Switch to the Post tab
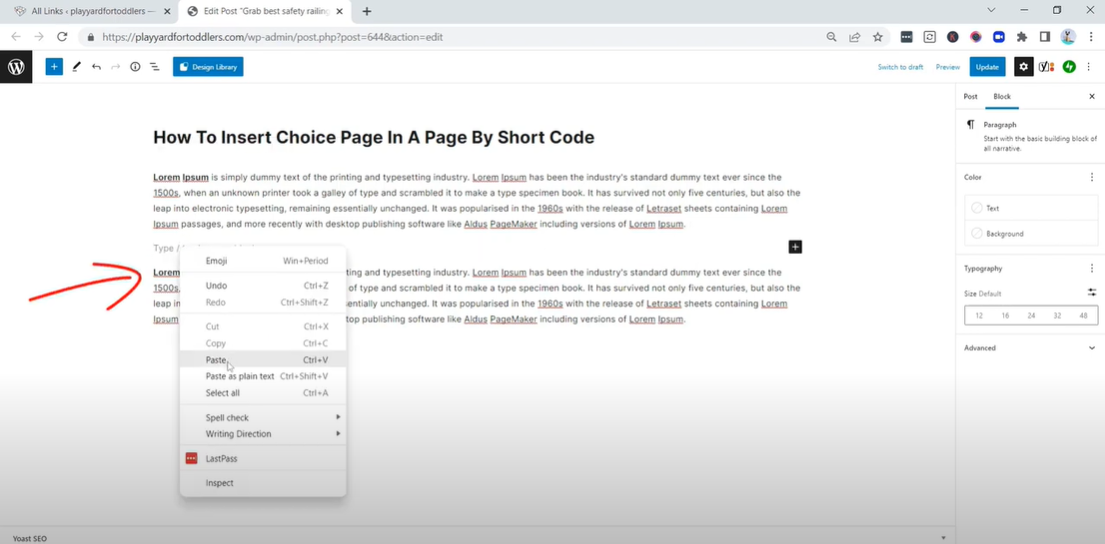The width and height of the screenshot is (1105, 544). pyautogui.click(x=970, y=97)
